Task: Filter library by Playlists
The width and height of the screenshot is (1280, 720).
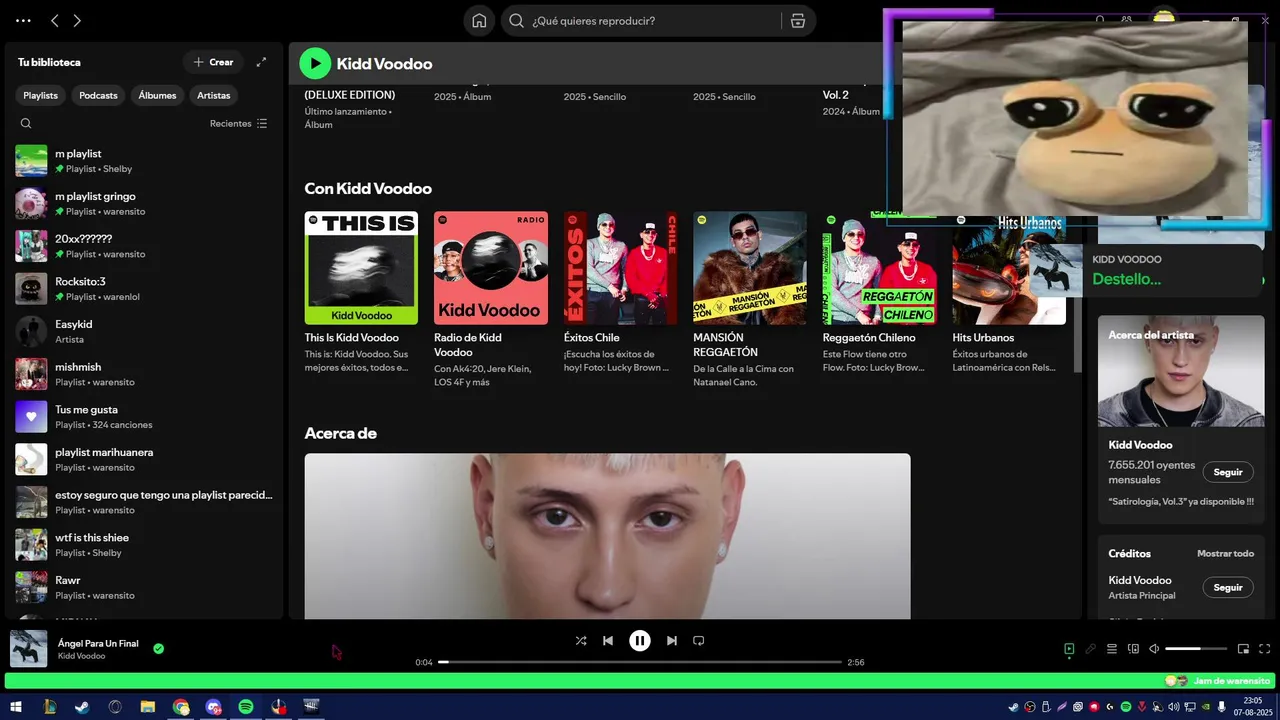Action: pos(41,95)
